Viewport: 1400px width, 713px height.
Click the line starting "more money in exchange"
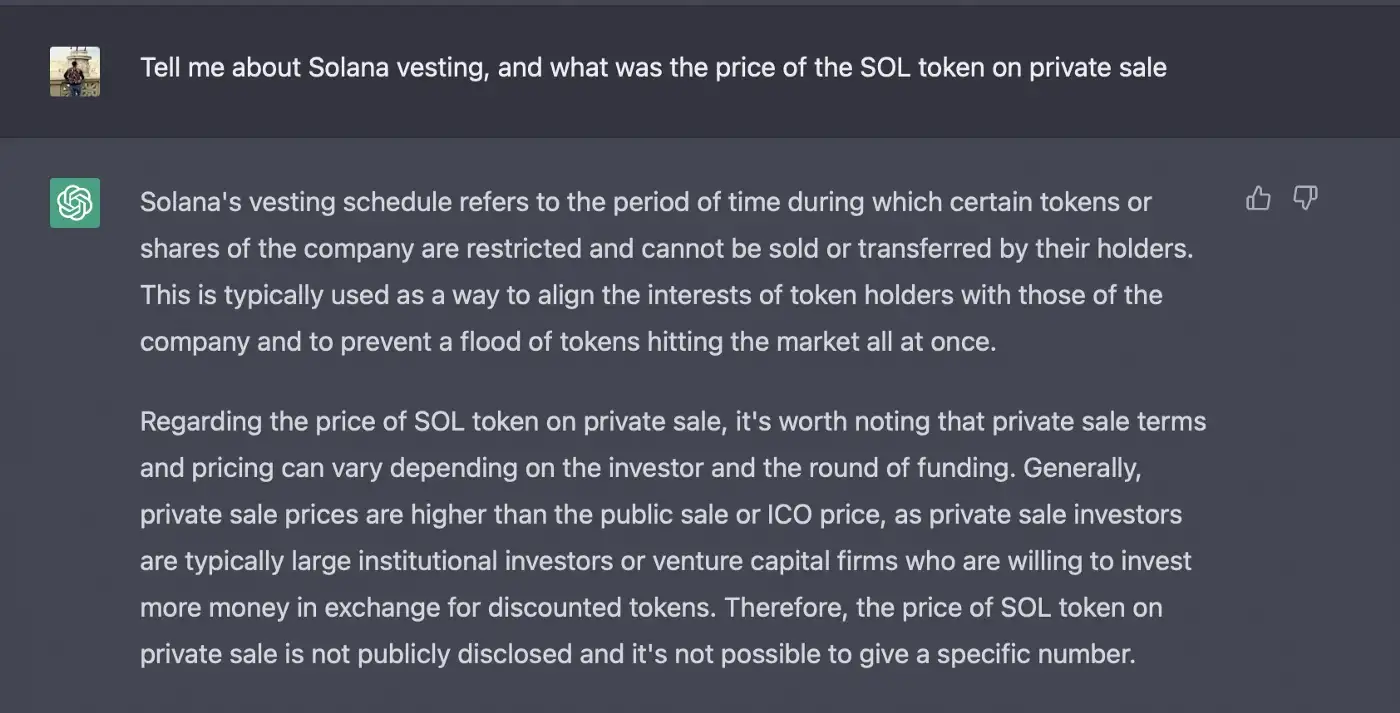pos(651,607)
